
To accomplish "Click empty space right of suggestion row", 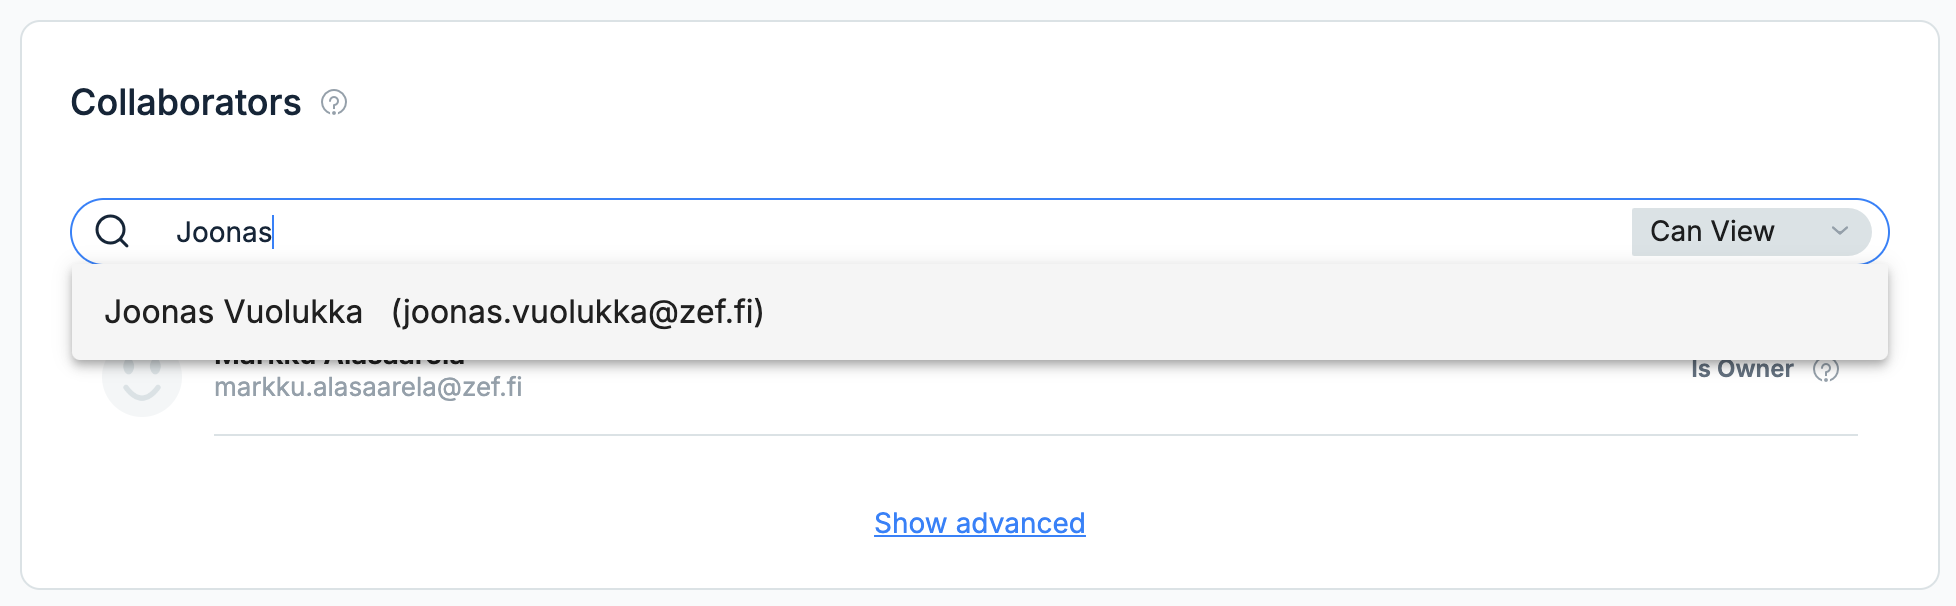I will tap(1320, 312).
